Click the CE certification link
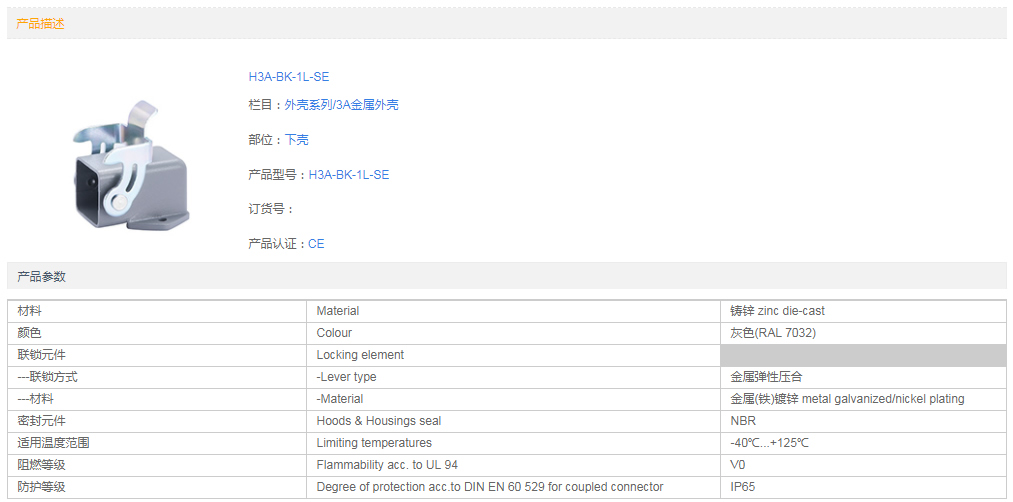 pyautogui.click(x=316, y=244)
